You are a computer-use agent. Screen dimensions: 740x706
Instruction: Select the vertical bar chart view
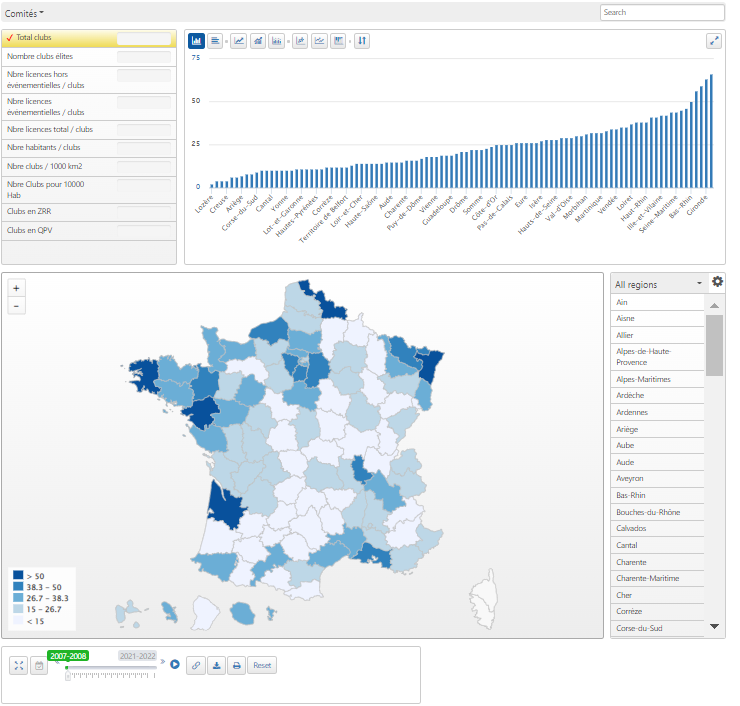tap(196, 41)
